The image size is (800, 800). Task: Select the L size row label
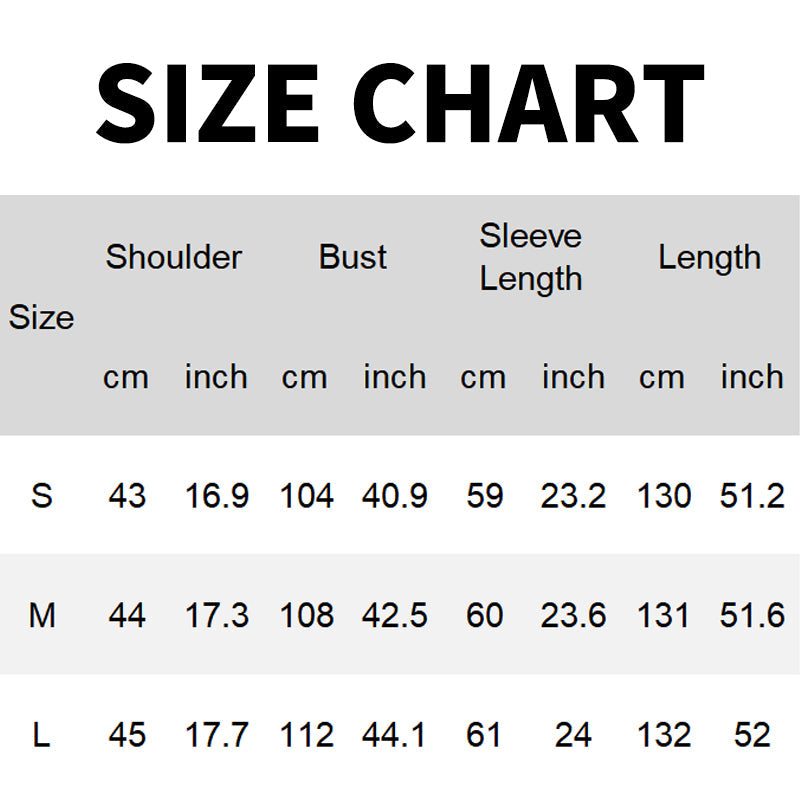pos(41,736)
